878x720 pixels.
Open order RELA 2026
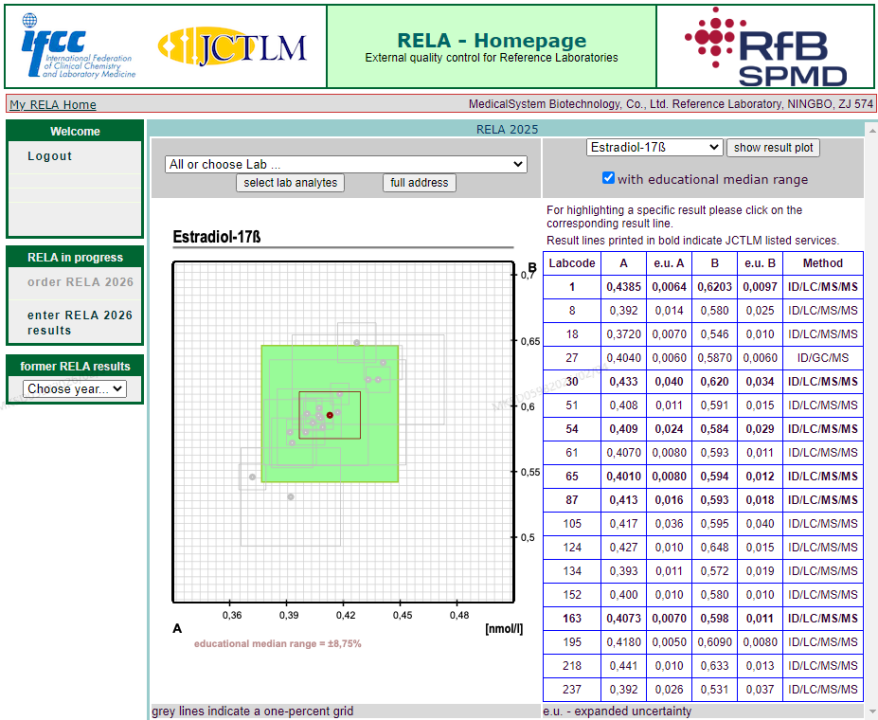click(x=80, y=282)
